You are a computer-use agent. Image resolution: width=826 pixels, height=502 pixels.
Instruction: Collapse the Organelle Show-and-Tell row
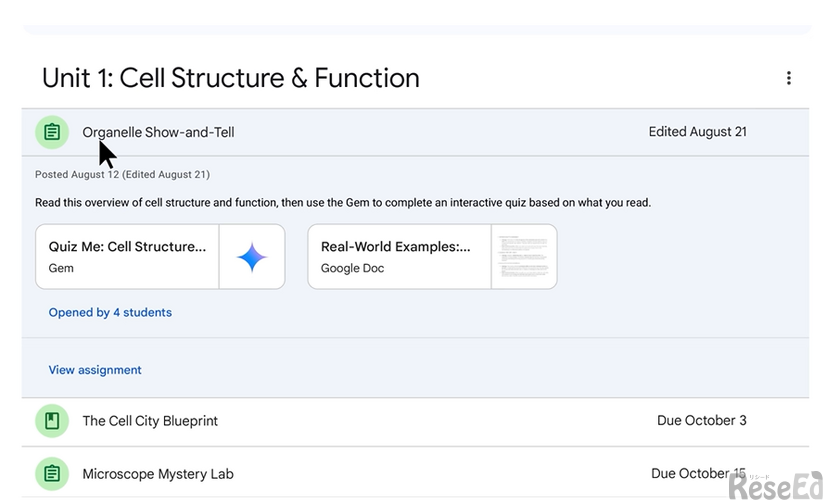(415, 132)
